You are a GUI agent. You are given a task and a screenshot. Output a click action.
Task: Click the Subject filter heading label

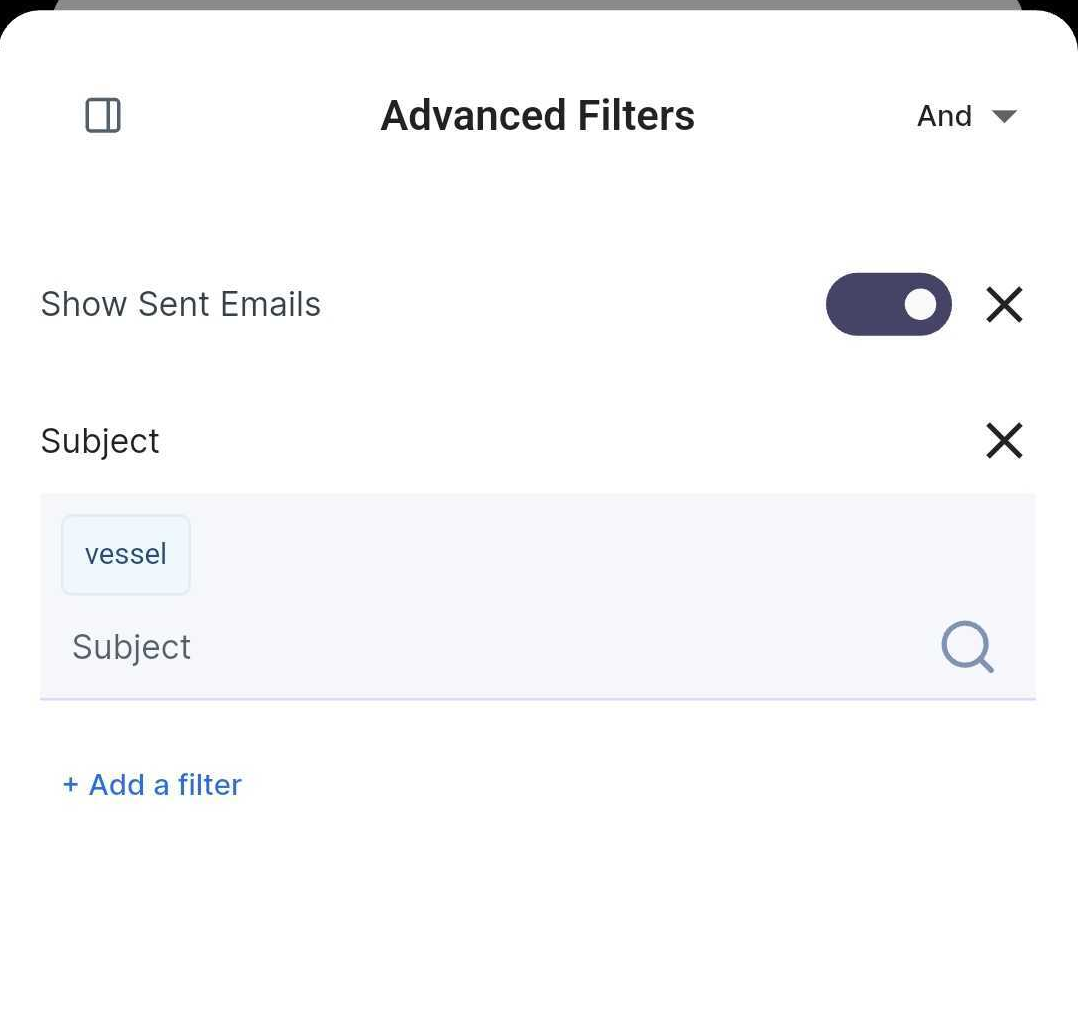click(x=100, y=441)
